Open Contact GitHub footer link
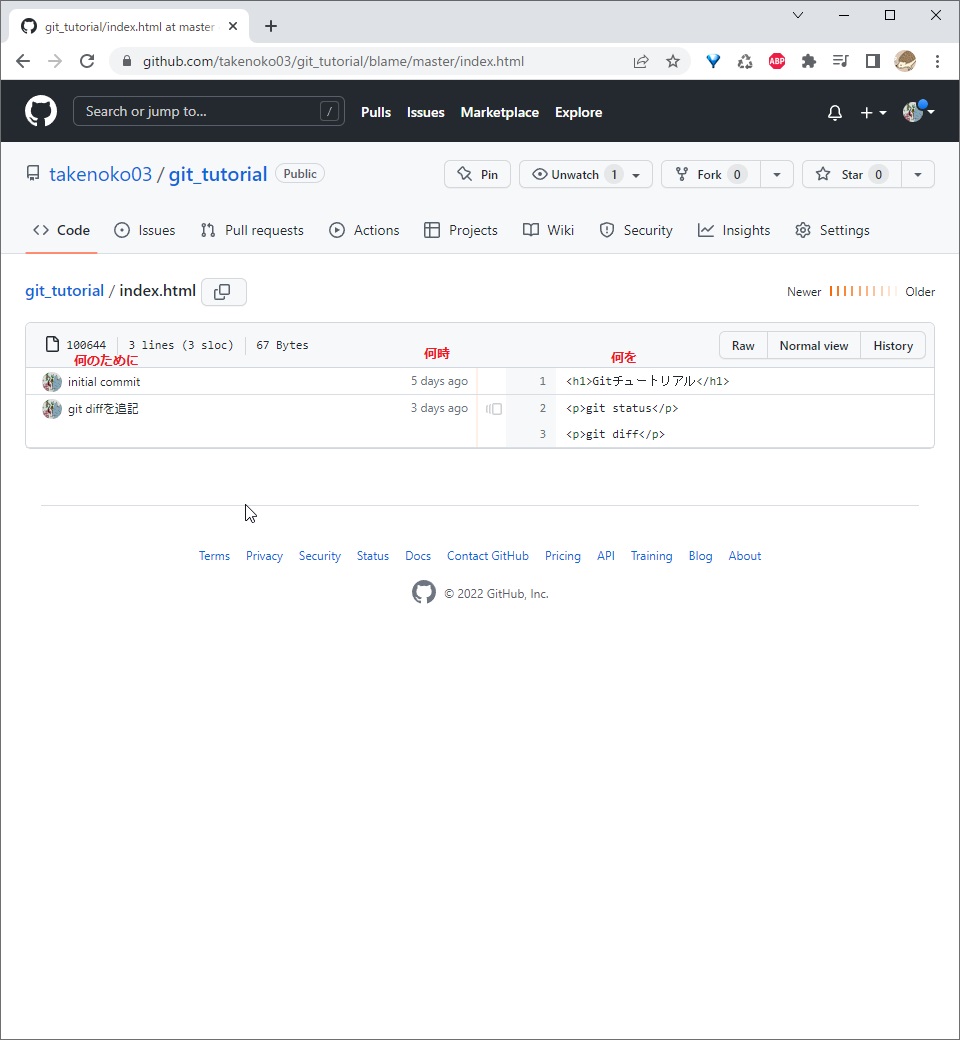960x1040 pixels. click(488, 556)
